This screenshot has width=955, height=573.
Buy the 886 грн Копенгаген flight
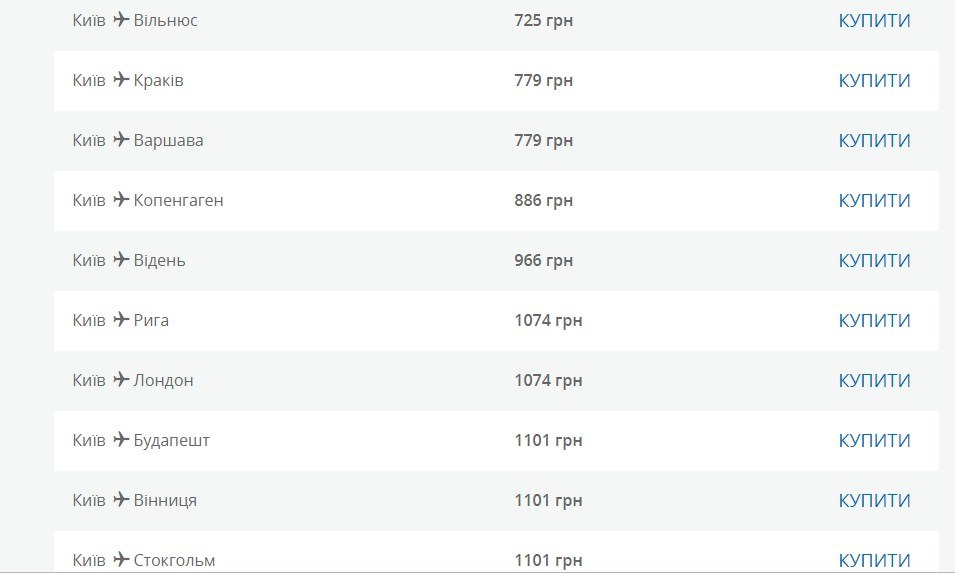874,200
